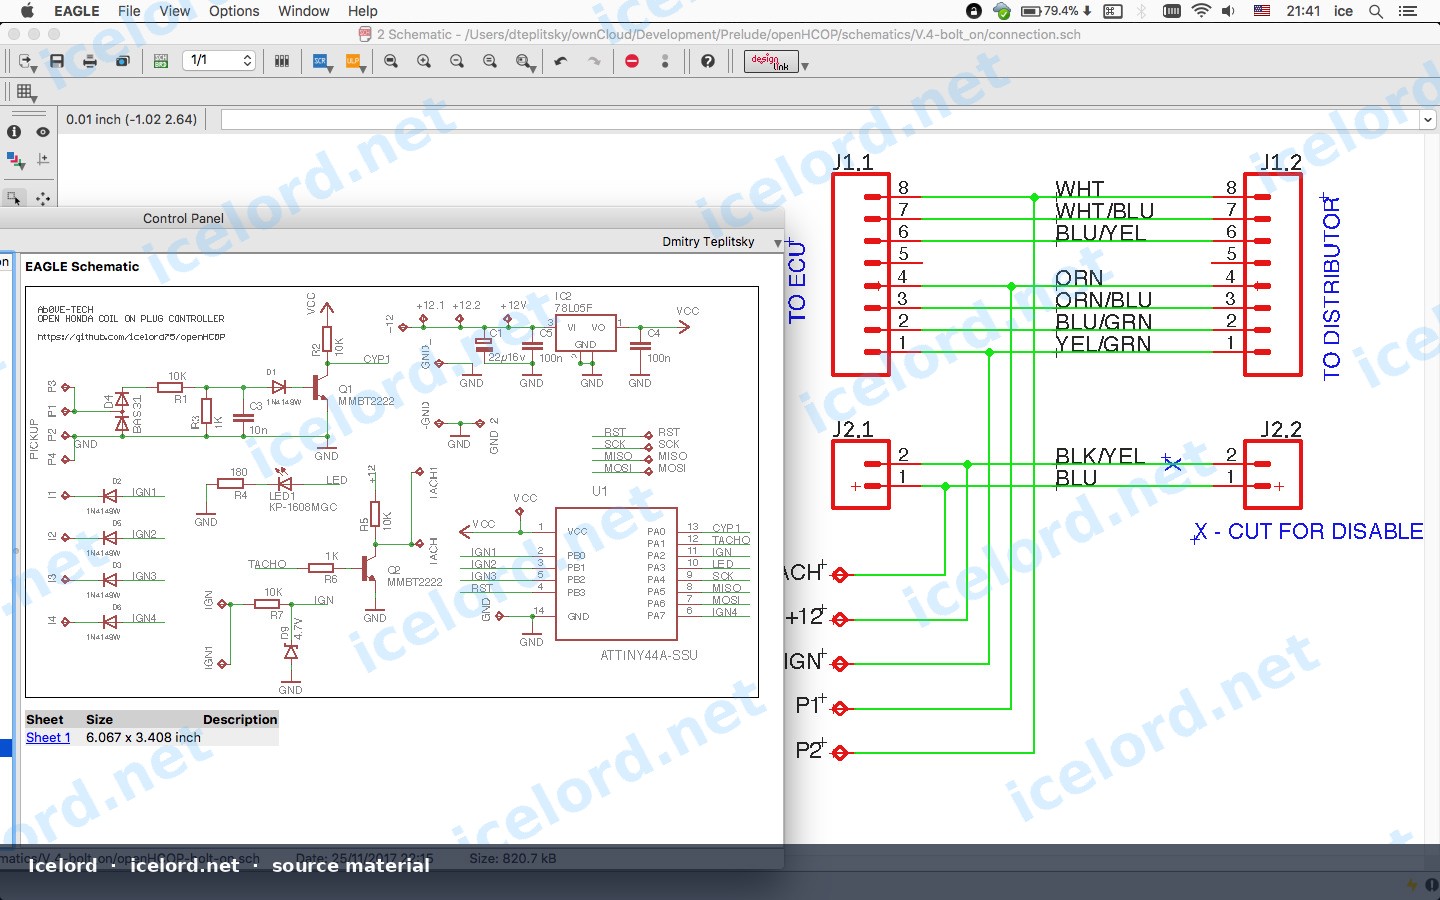
Task: Open the Options menu
Action: (x=234, y=11)
